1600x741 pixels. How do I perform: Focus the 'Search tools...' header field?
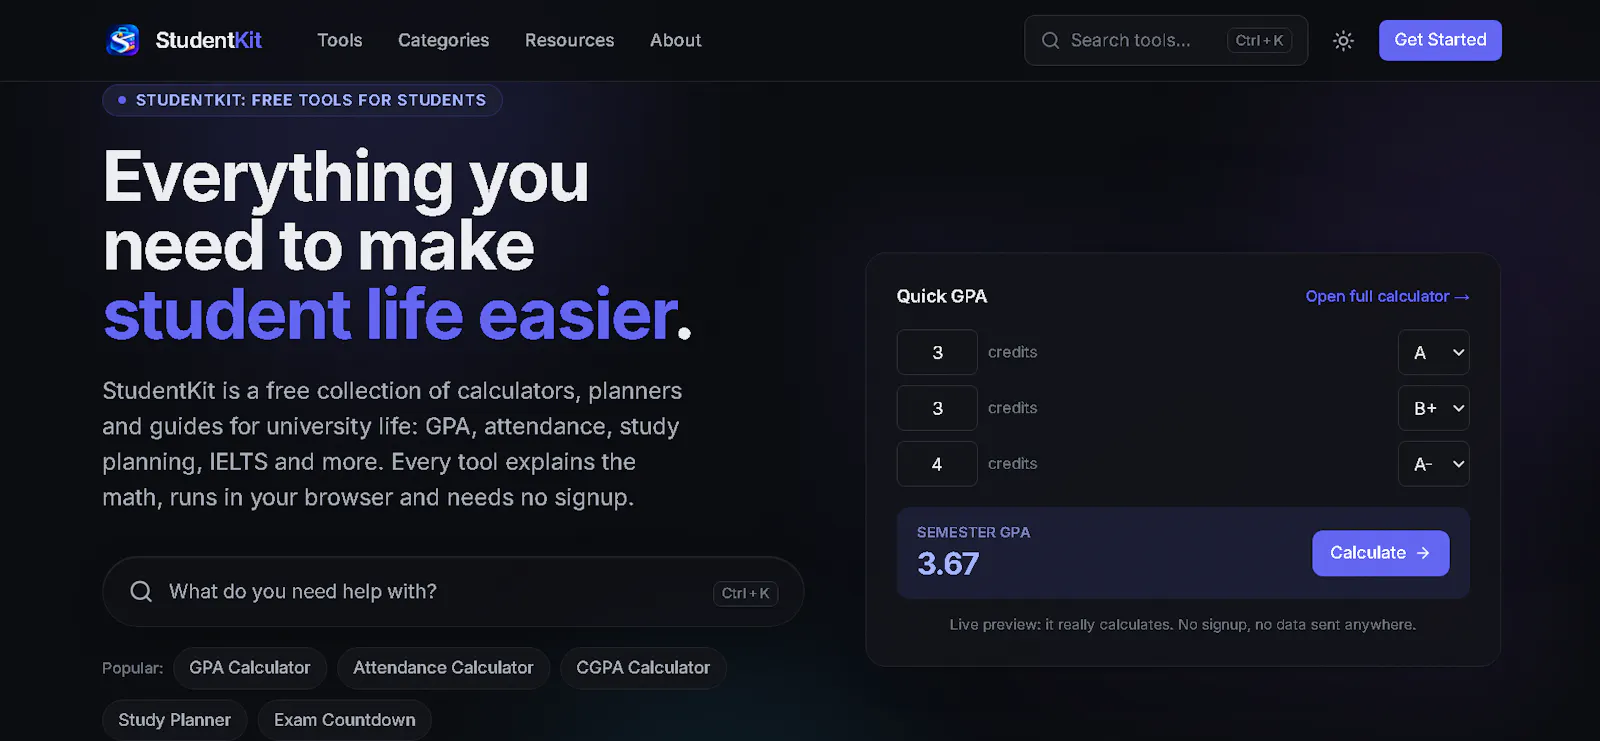pos(1166,41)
